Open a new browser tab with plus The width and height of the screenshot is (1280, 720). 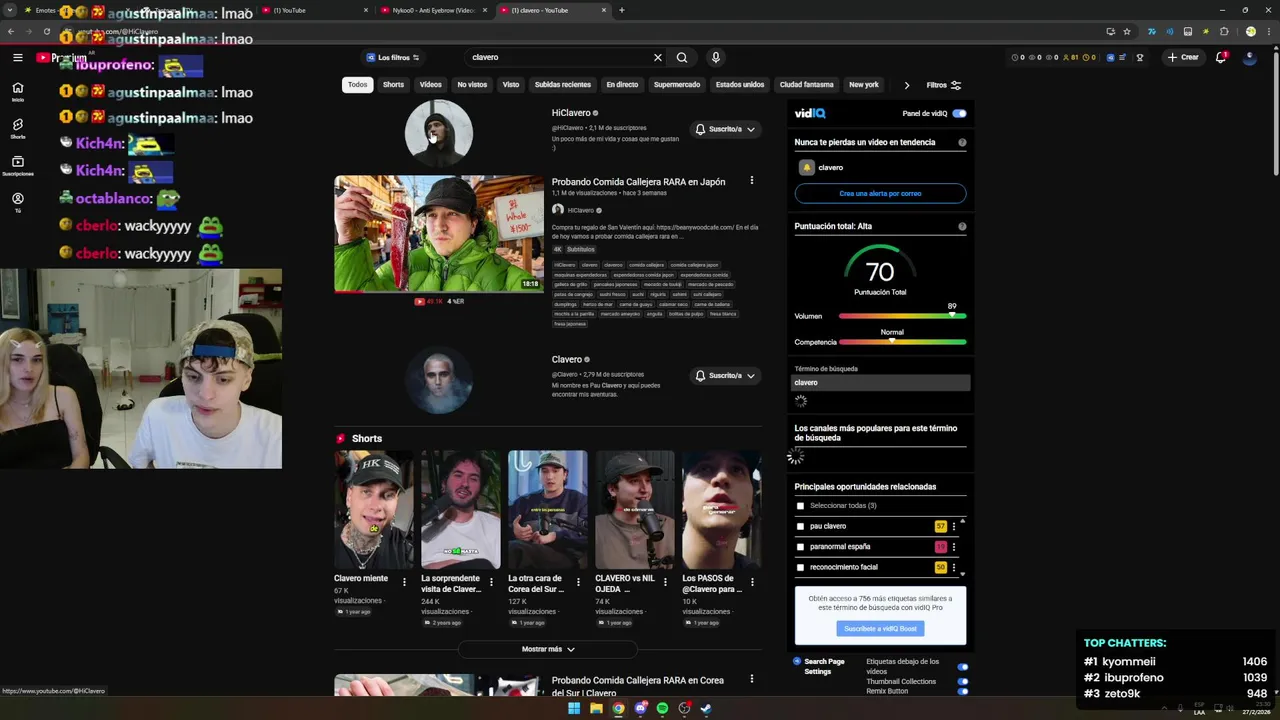[x=621, y=10]
